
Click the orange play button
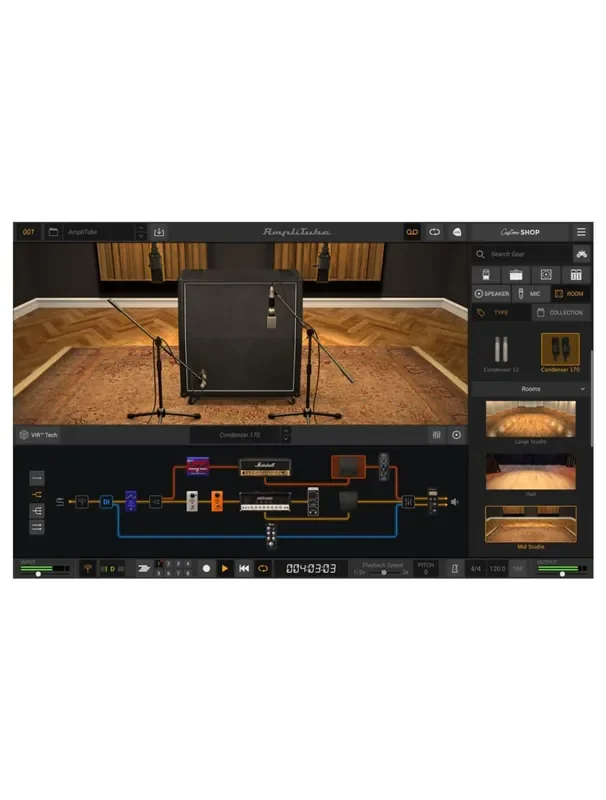[225, 568]
